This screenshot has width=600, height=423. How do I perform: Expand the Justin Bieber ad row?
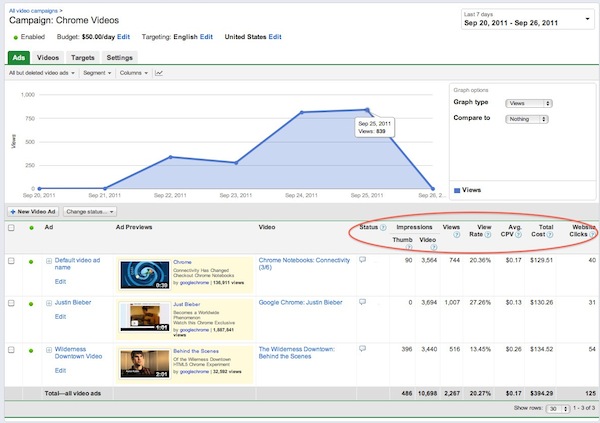tap(49, 303)
